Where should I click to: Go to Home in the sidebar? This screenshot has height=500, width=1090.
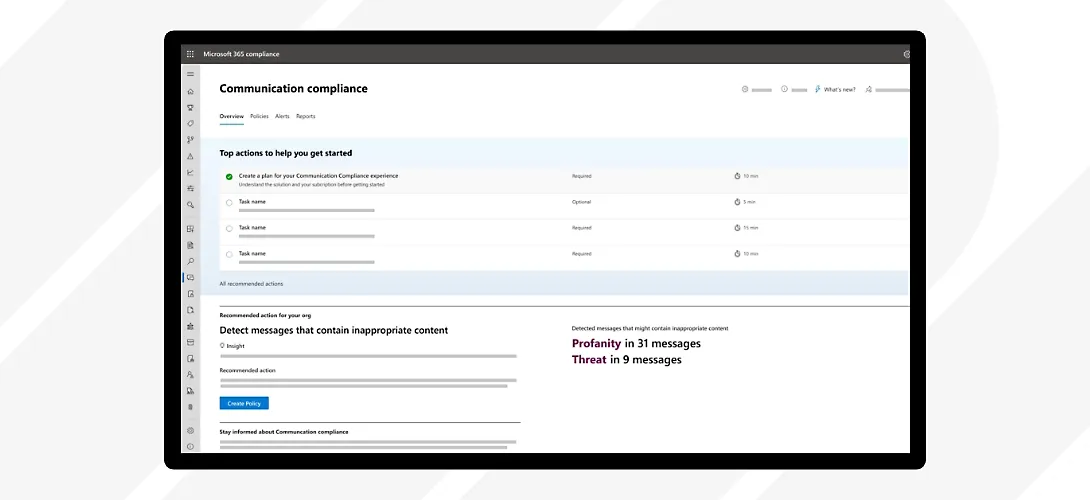click(x=190, y=92)
